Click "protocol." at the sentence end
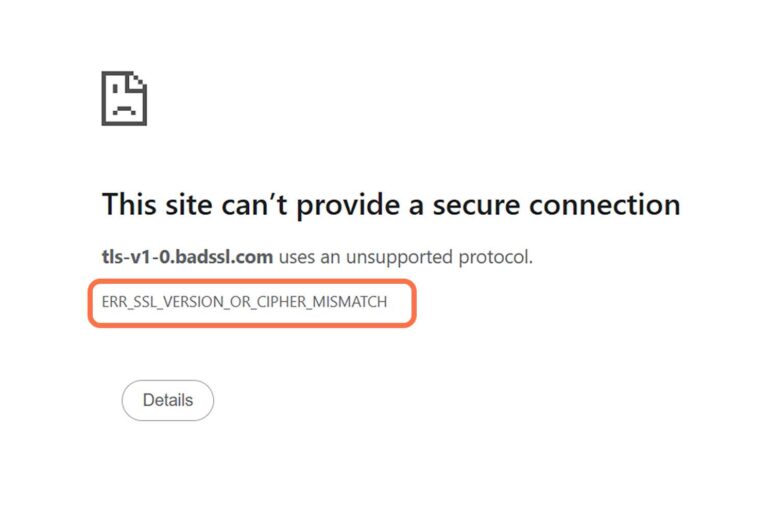This screenshot has height=515, width=770. point(495,258)
